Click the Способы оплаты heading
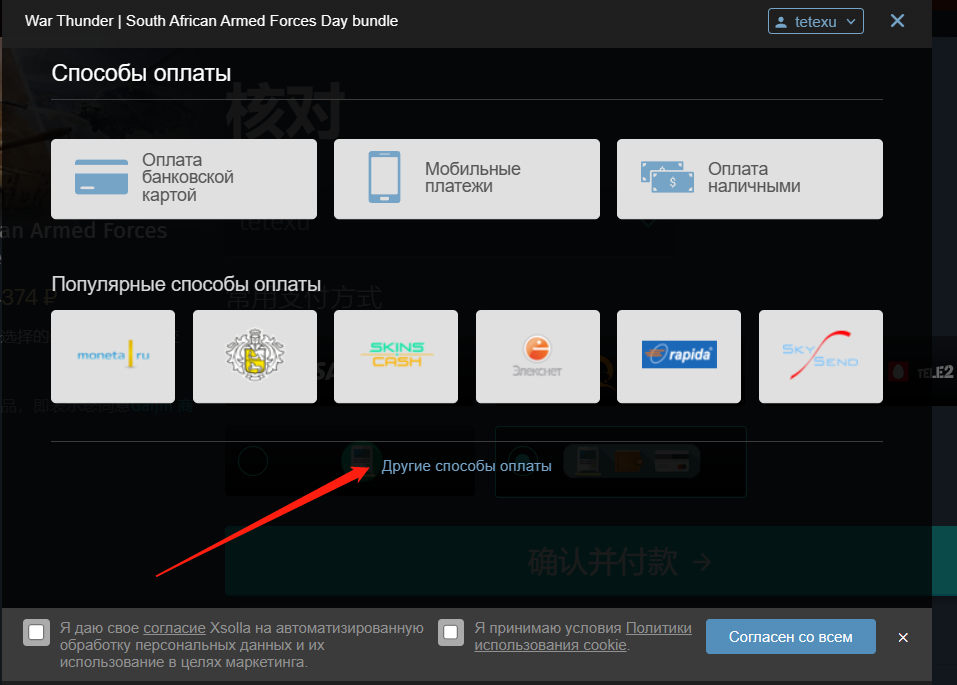 pyautogui.click(x=141, y=73)
